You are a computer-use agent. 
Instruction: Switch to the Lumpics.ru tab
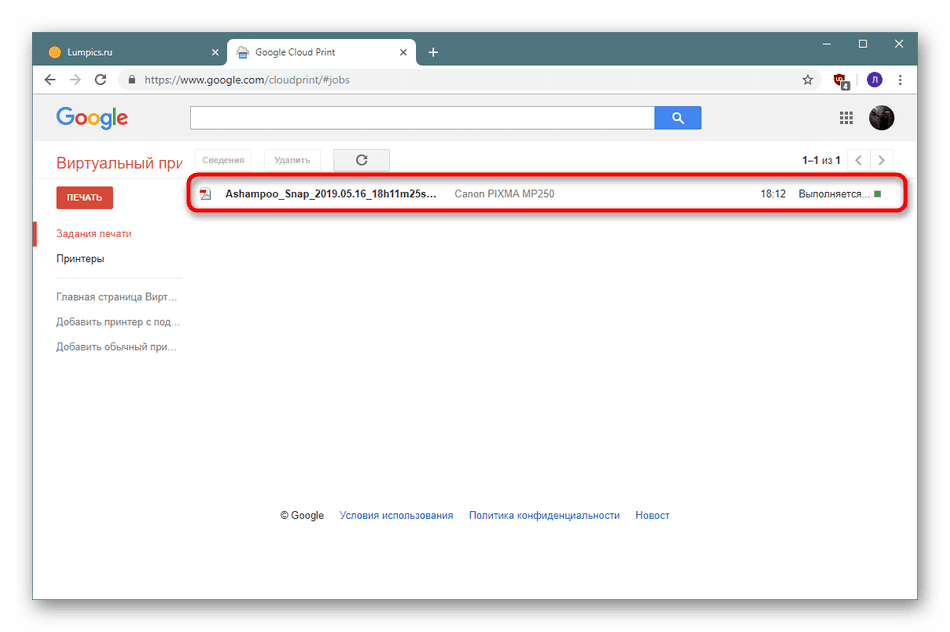[x=131, y=52]
